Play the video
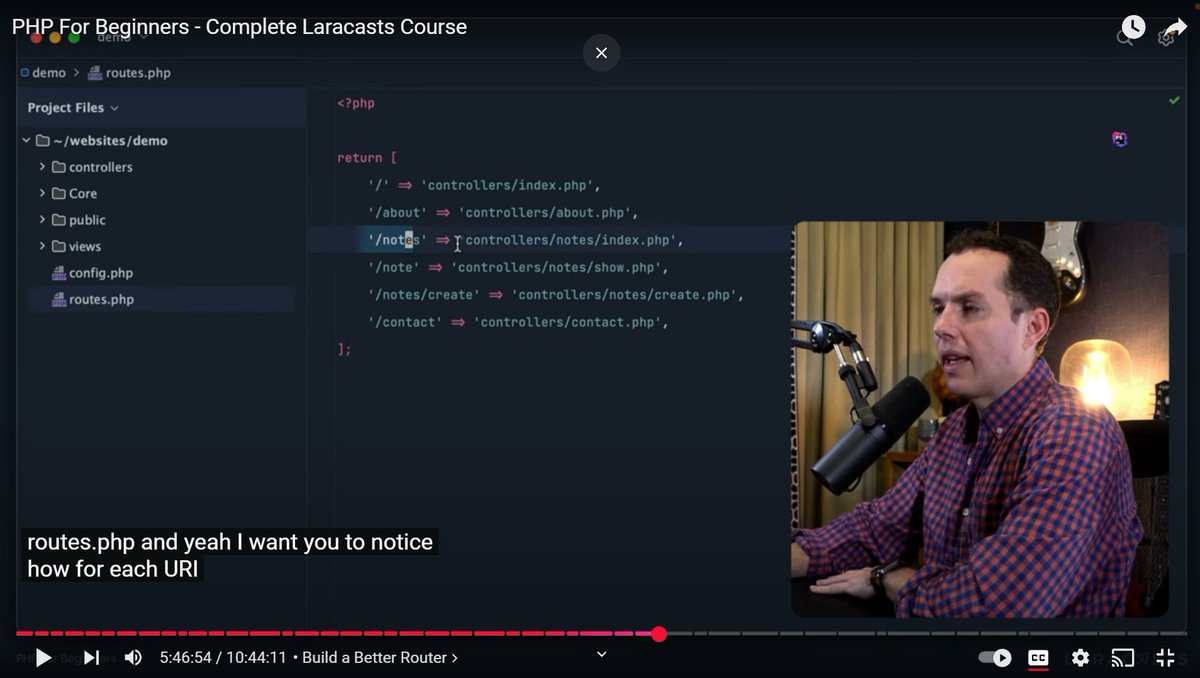 pyautogui.click(x=43, y=657)
